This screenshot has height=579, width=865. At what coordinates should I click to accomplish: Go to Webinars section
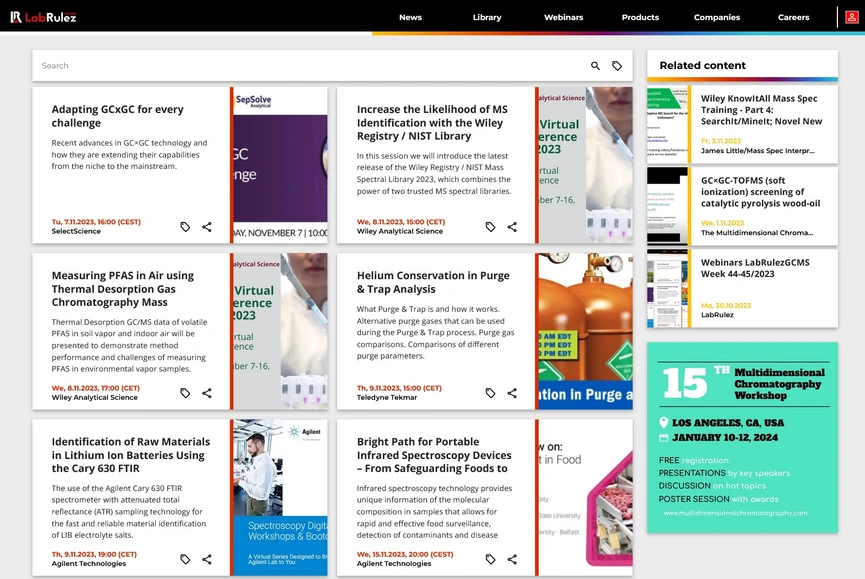point(564,17)
